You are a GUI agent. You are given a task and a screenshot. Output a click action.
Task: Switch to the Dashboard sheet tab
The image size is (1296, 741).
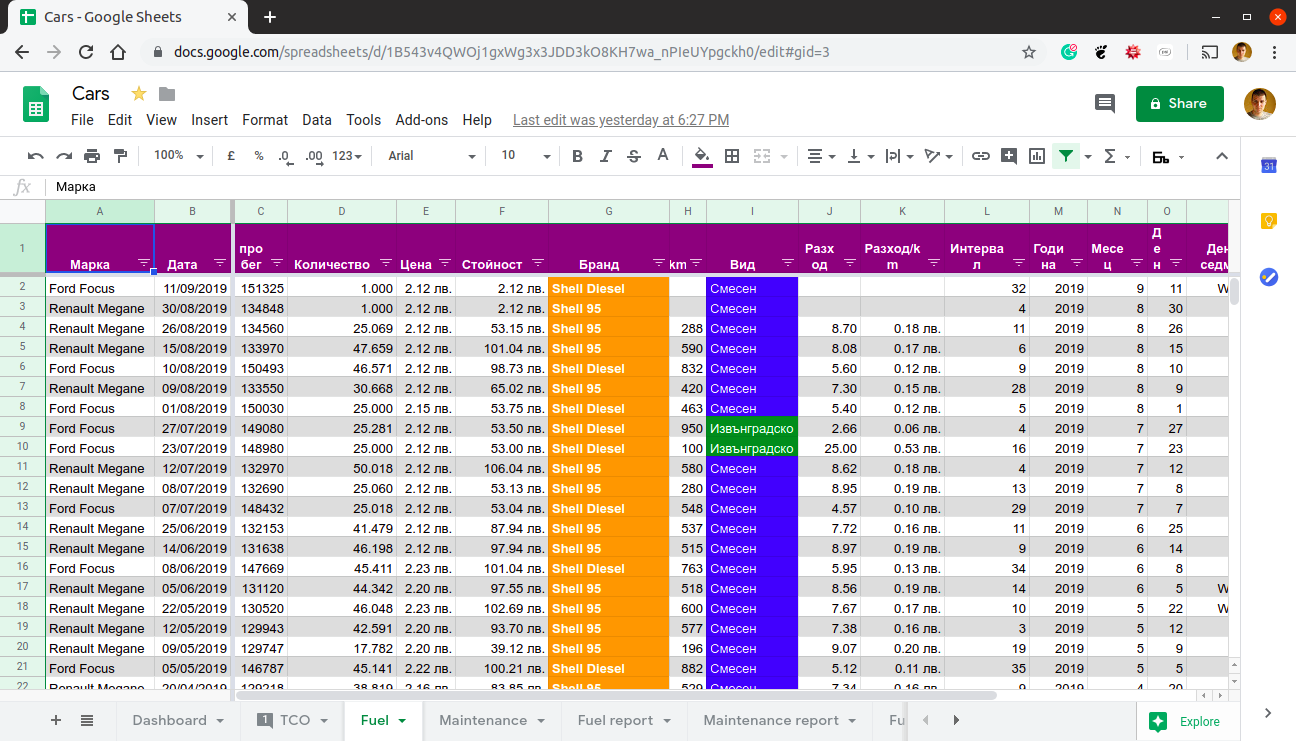pos(176,720)
